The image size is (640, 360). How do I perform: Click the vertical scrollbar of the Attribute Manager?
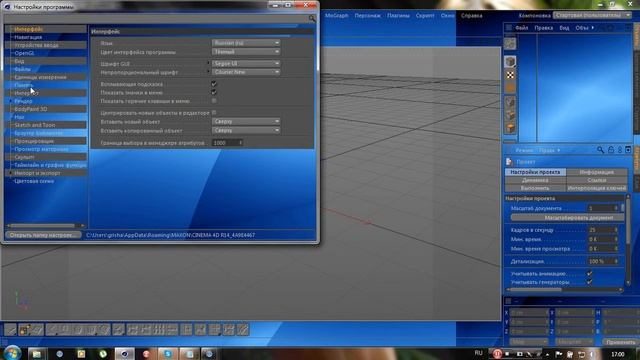point(628,241)
